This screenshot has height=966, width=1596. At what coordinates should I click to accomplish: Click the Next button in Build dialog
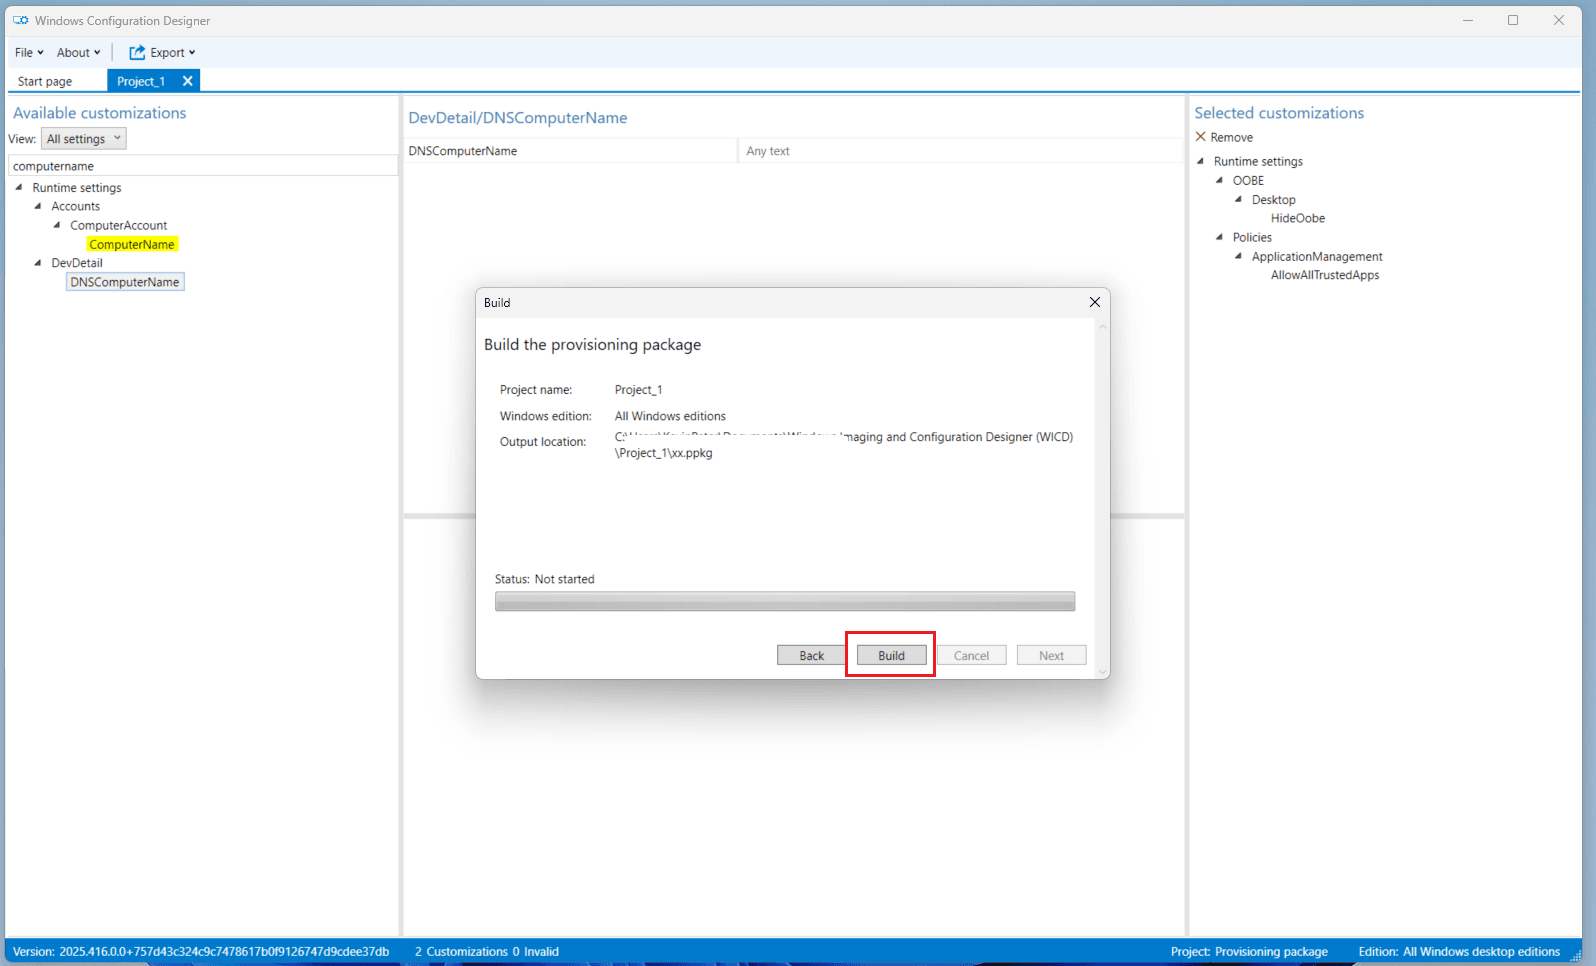(x=1052, y=655)
